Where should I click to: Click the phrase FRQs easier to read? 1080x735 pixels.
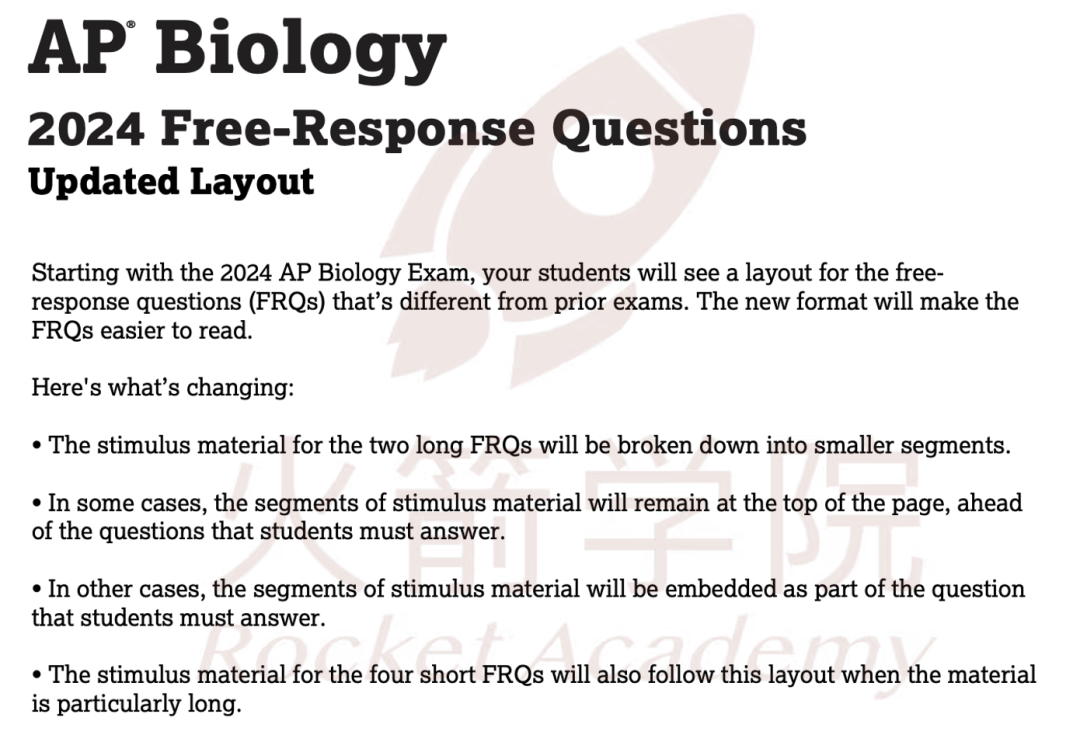pos(142,331)
